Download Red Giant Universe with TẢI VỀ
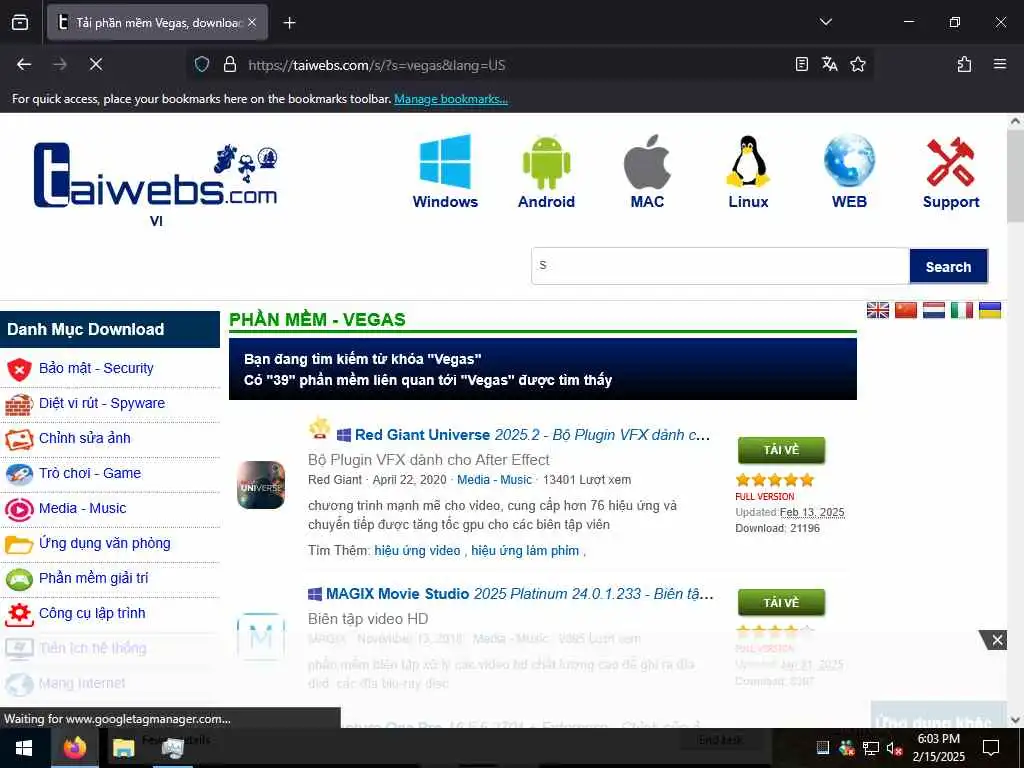Screen dimensions: 1024x768 781,450
